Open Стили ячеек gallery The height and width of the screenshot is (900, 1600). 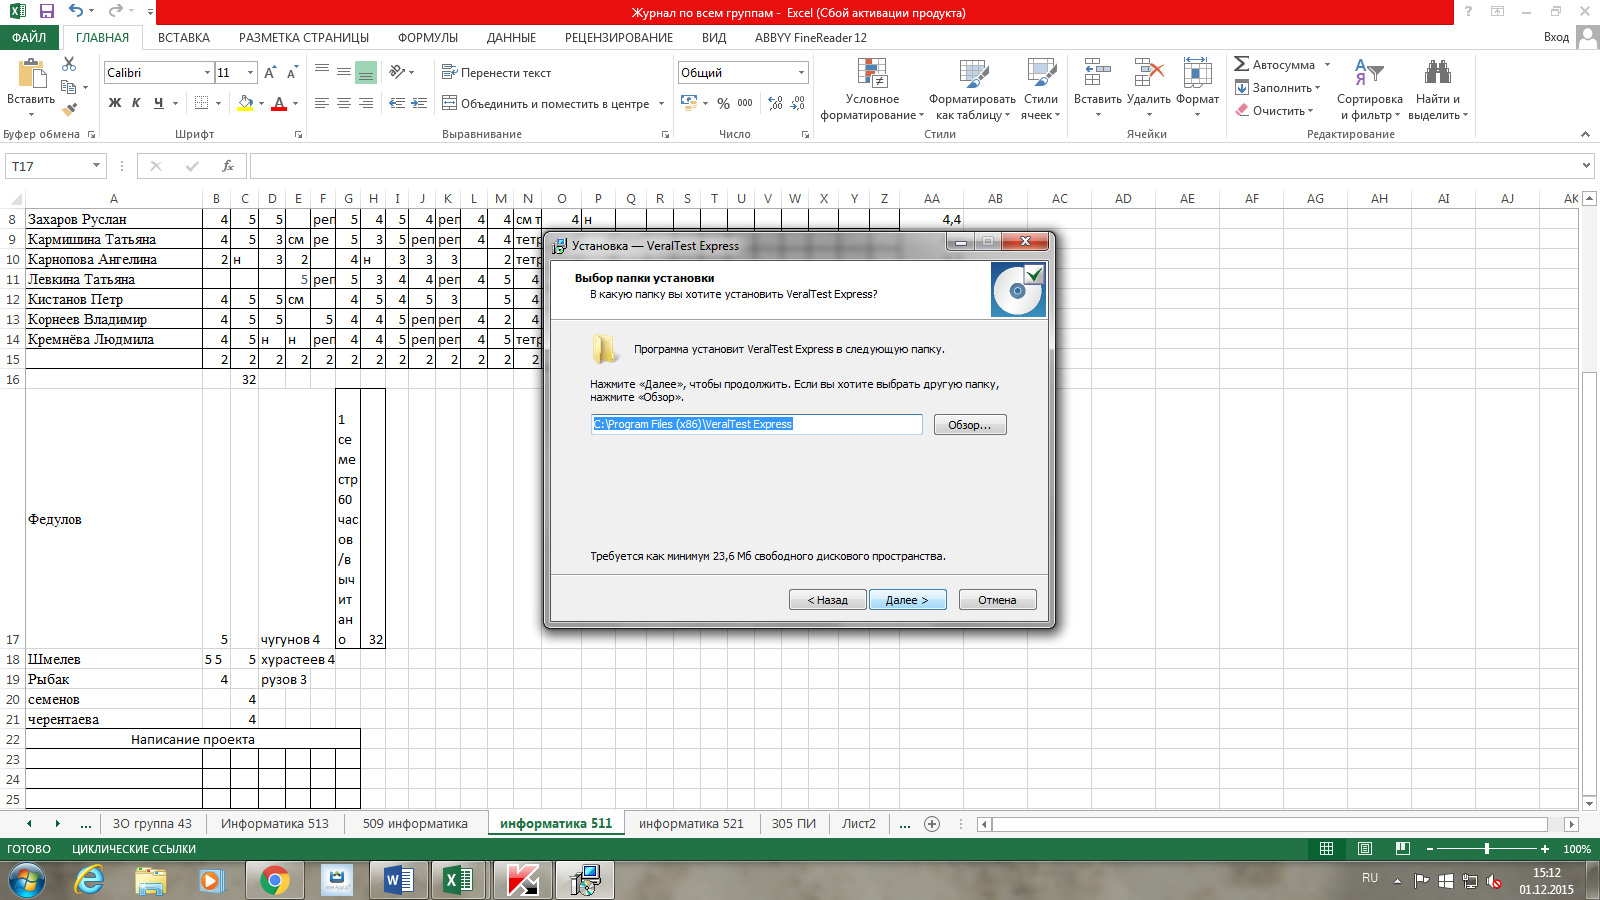1041,90
